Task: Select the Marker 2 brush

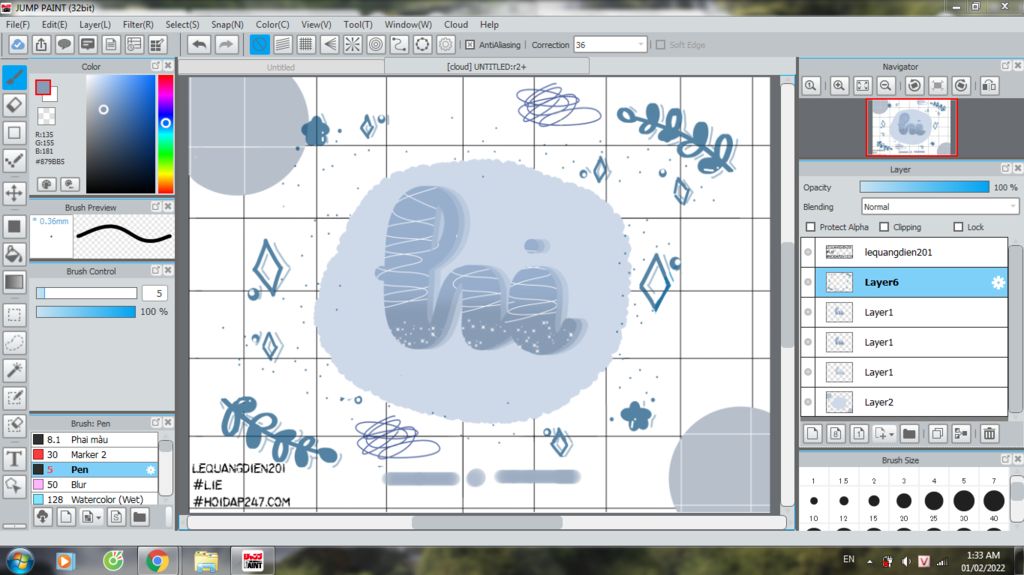Action: point(94,454)
